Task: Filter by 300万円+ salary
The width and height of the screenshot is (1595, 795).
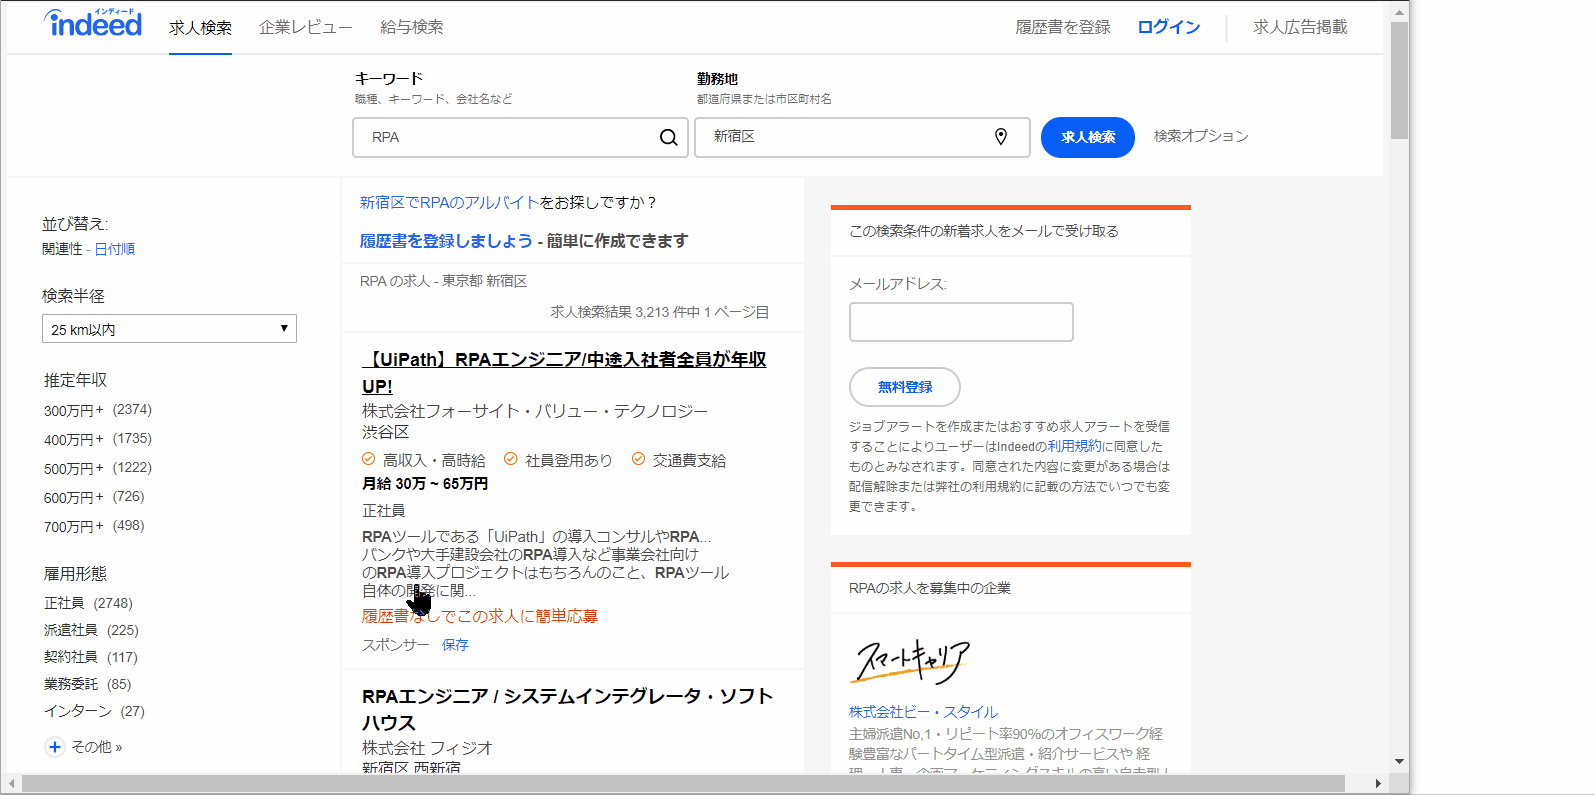Action: coord(98,410)
